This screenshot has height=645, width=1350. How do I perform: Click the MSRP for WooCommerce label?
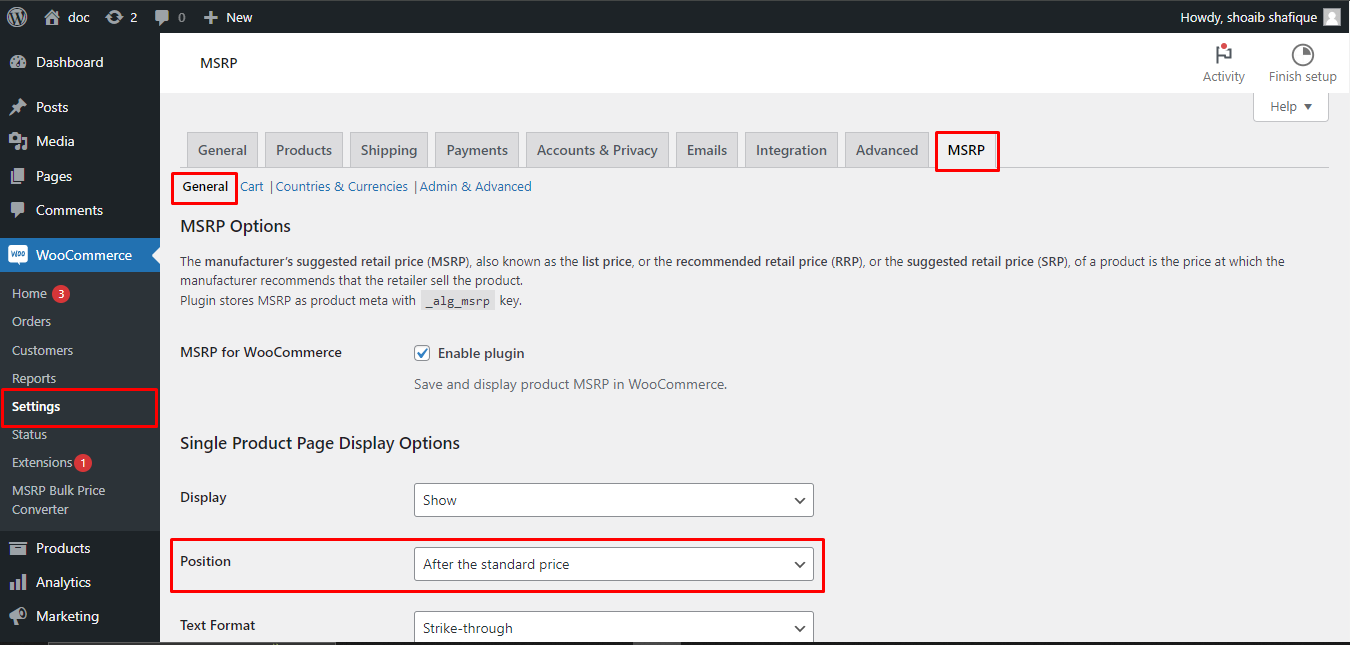(x=261, y=352)
